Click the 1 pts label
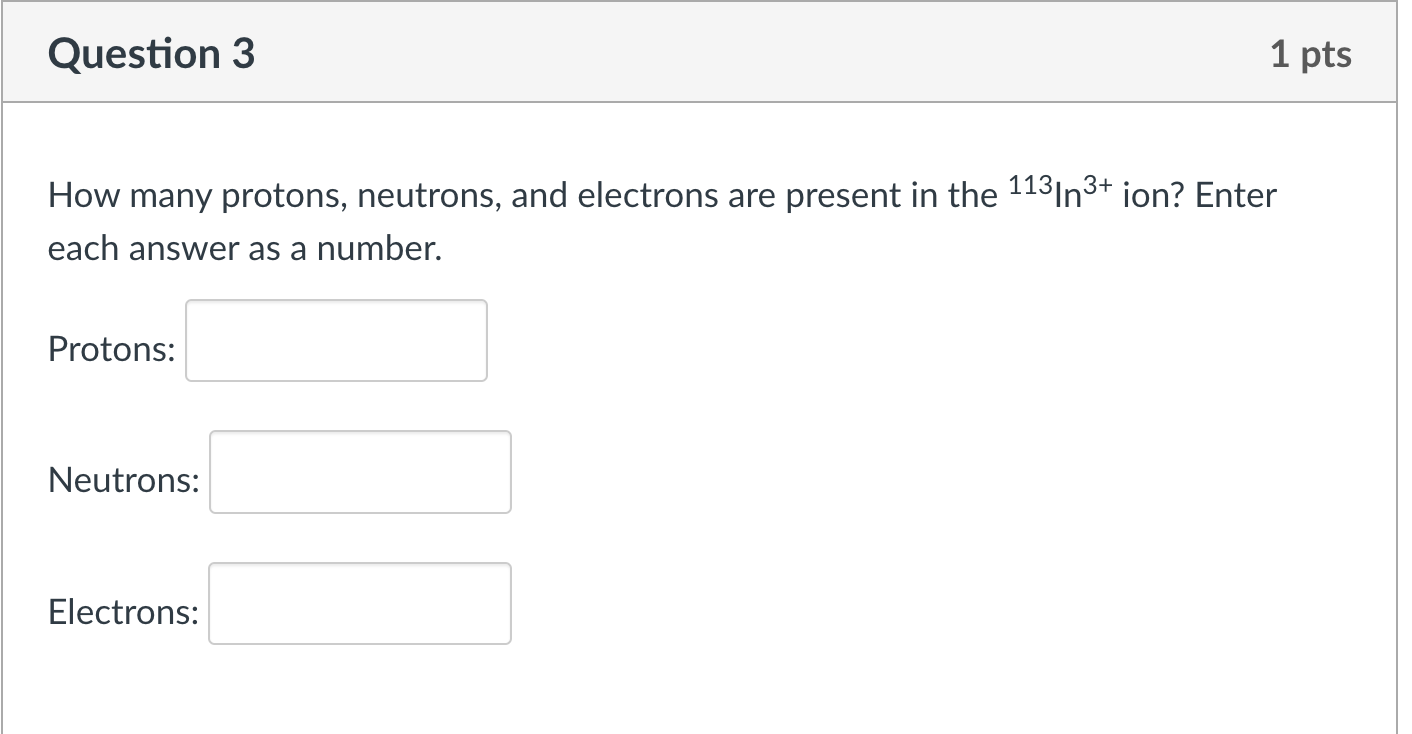This screenshot has width=1412, height=734. click(x=1311, y=54)
